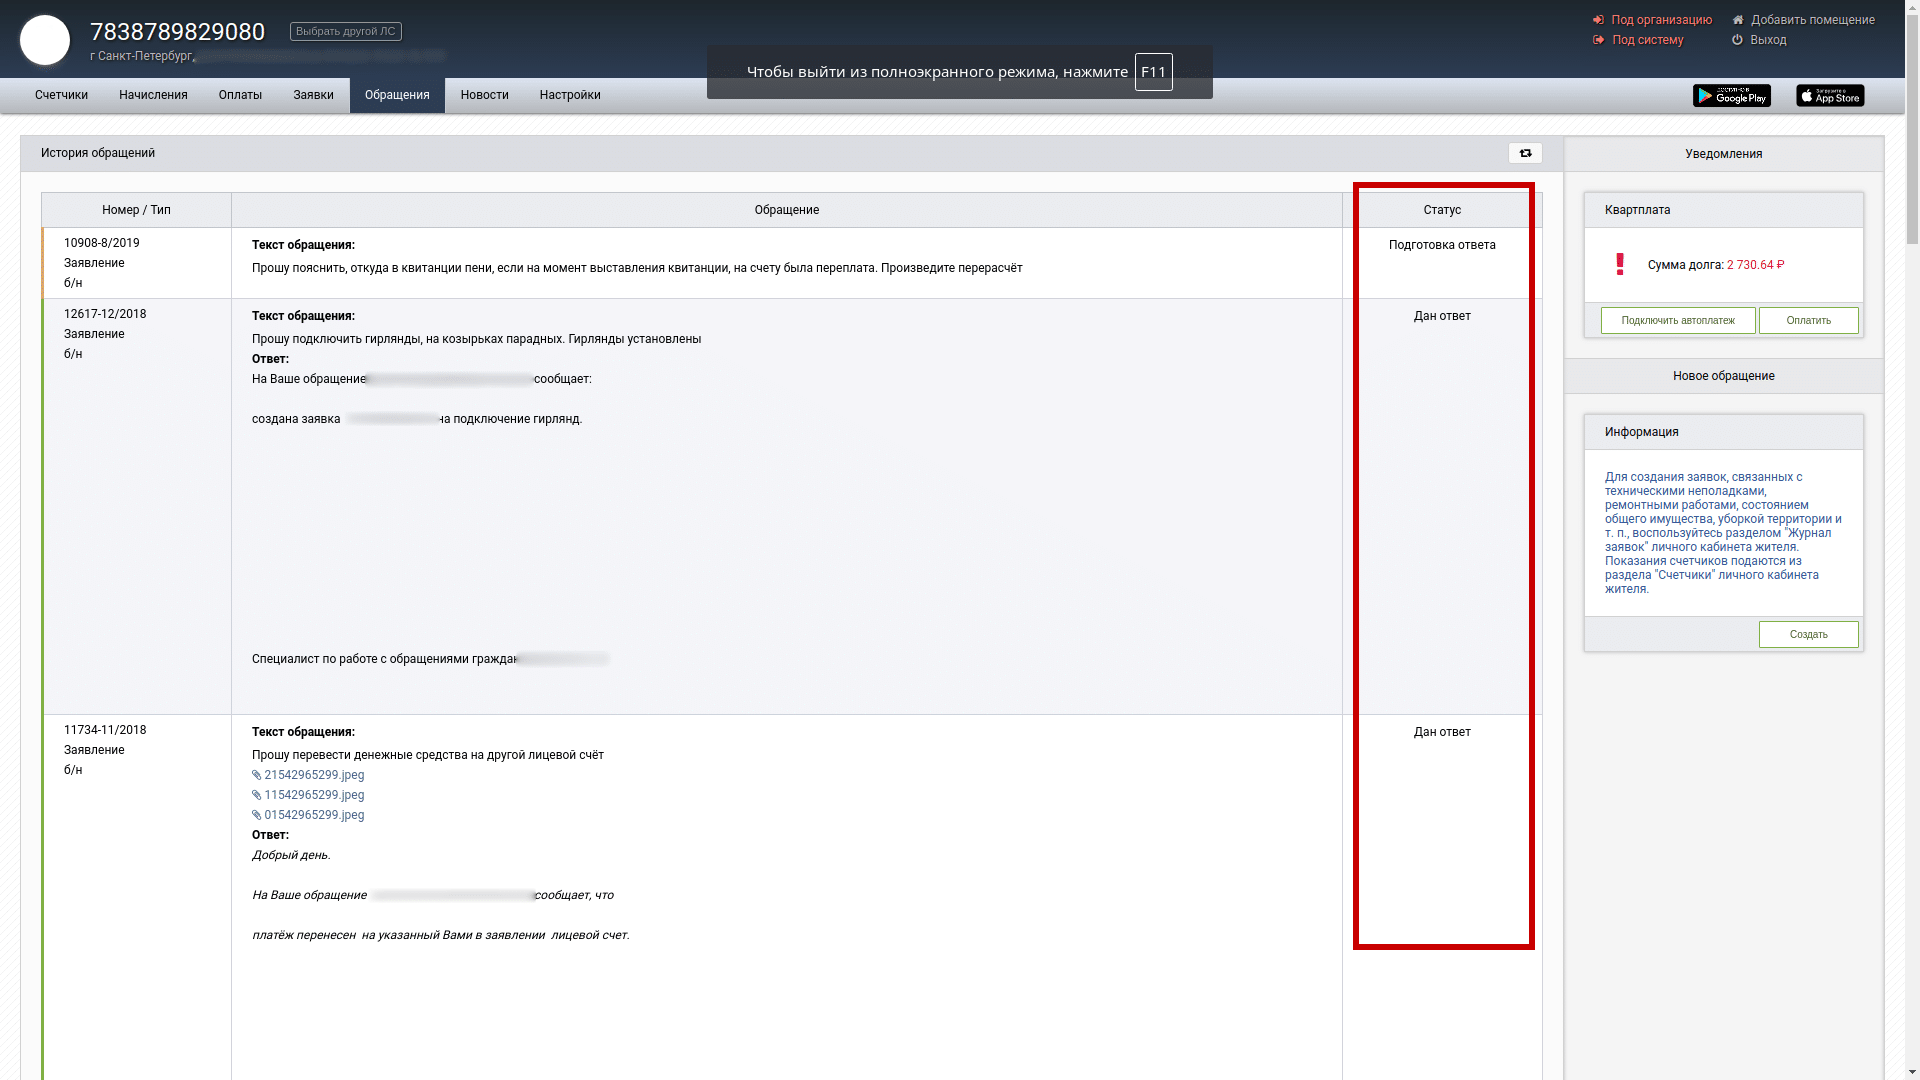Go to the Оплаты tab
1920x1080 pixels.
[x=240, y=96]
